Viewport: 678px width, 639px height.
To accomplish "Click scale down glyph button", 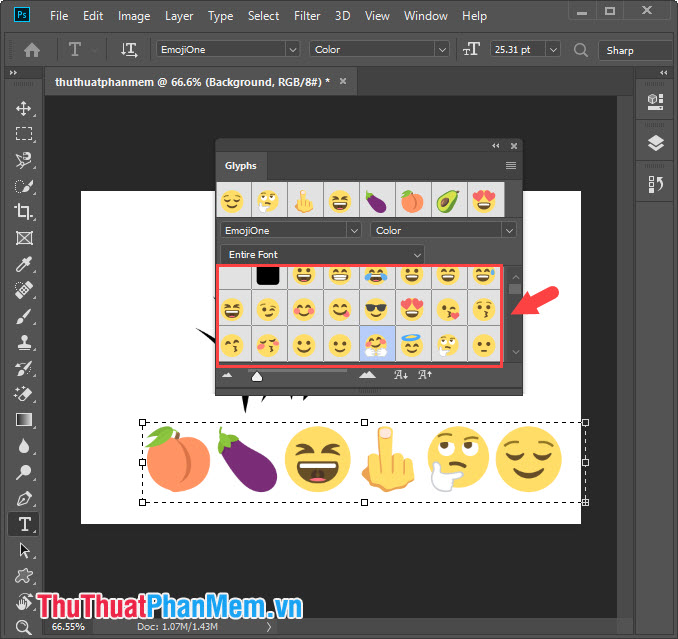I will [401, 374].
